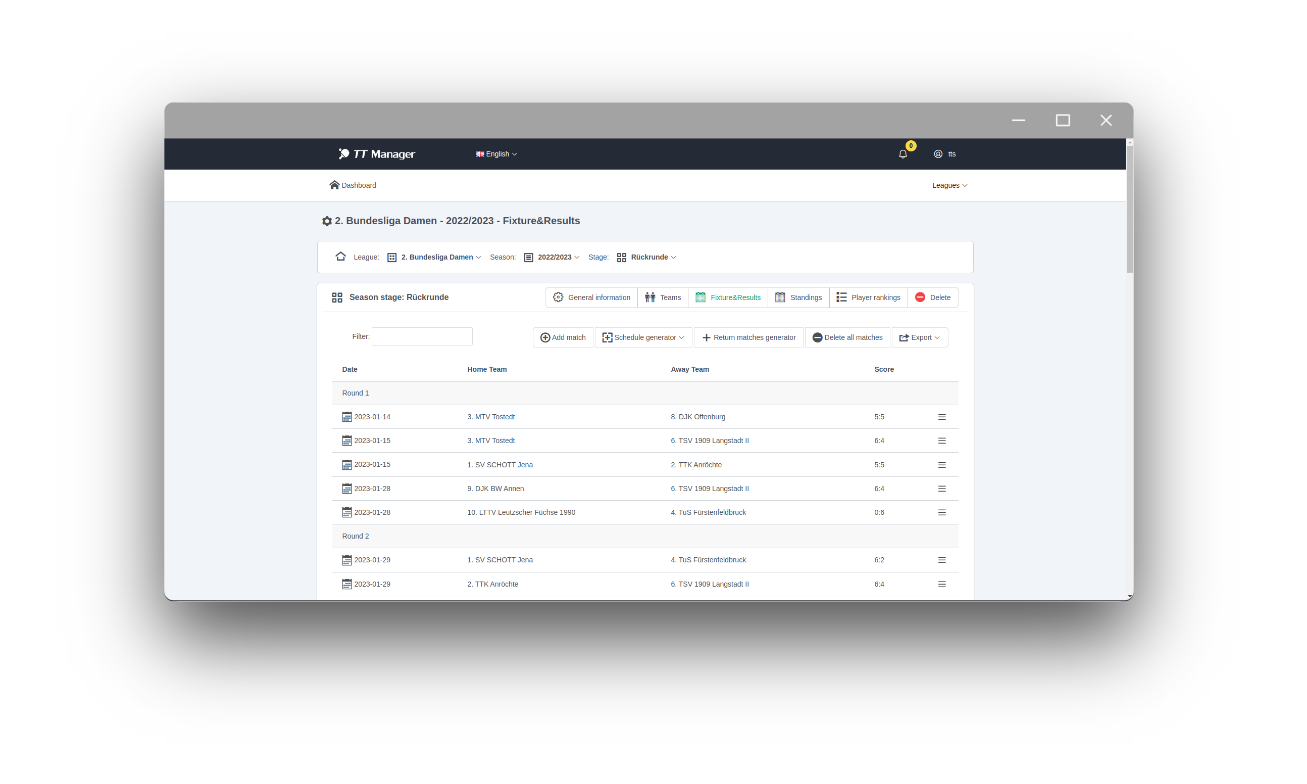Screen dimensions: 1307x784
Task: Open row menu for DJK BW Annen match
Action: click(941, 489)
